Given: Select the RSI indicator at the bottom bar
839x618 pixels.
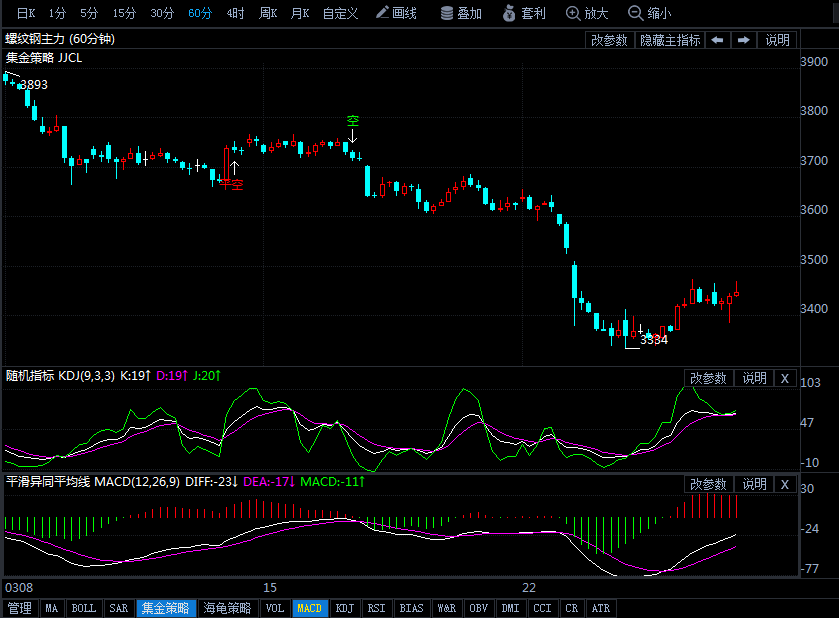Looking at the screenshot, I should pos(375,607).
